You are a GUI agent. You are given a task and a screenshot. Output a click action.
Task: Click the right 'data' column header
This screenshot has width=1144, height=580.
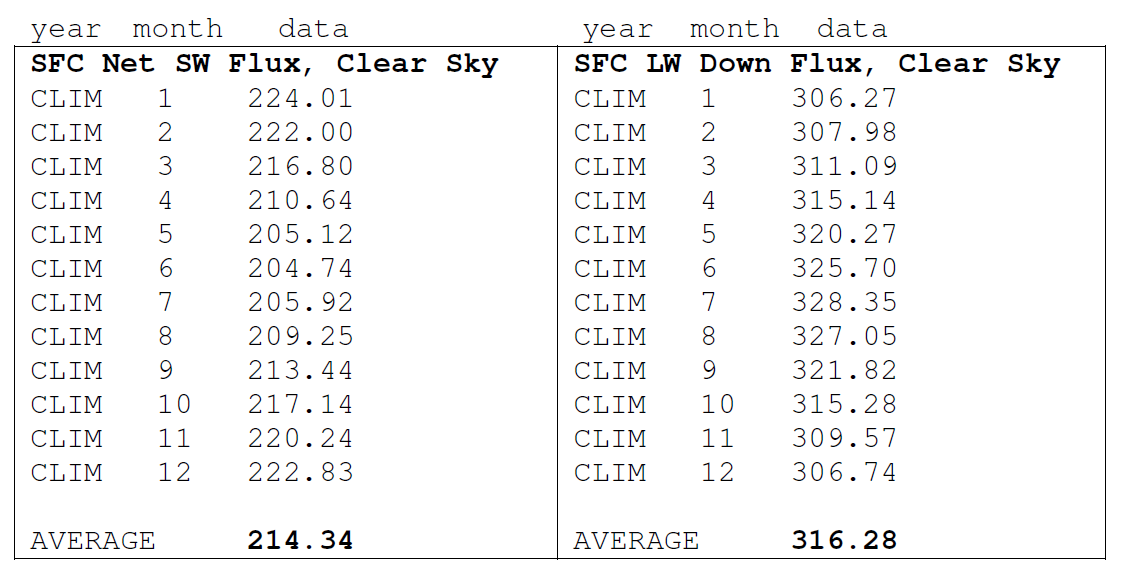pos(852,29)
